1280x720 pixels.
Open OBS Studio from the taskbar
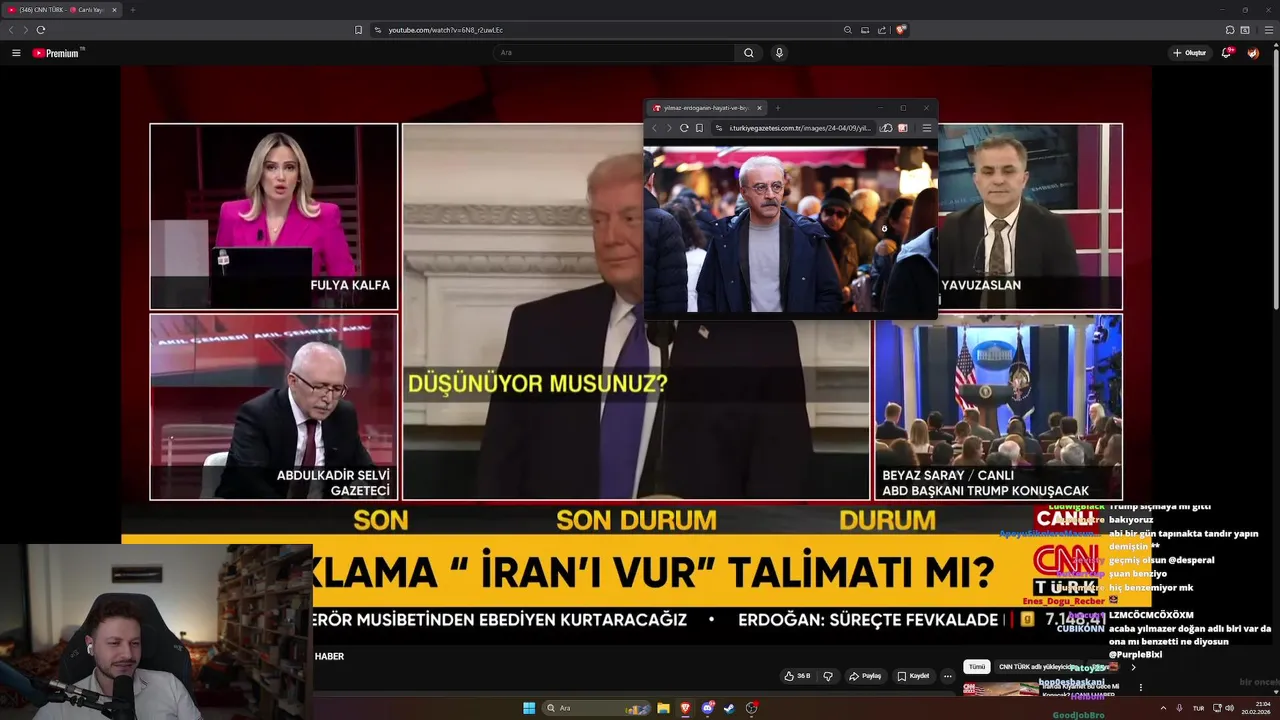point(751,708)
